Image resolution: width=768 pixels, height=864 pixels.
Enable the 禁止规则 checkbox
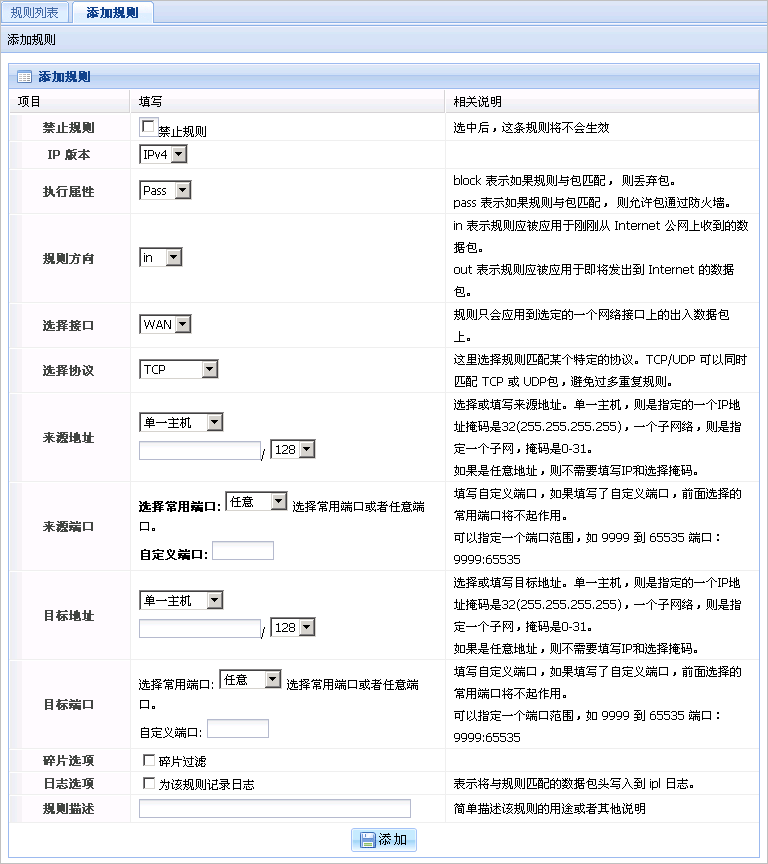148,126
